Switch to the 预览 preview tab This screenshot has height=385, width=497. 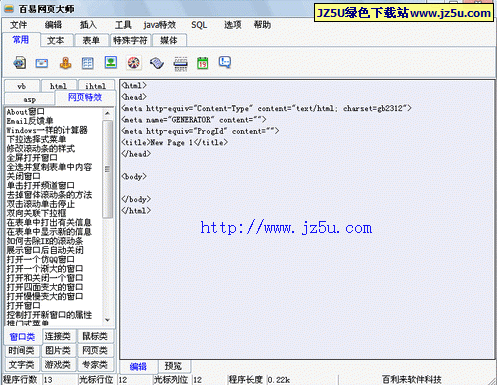click(x=173, y=366)
